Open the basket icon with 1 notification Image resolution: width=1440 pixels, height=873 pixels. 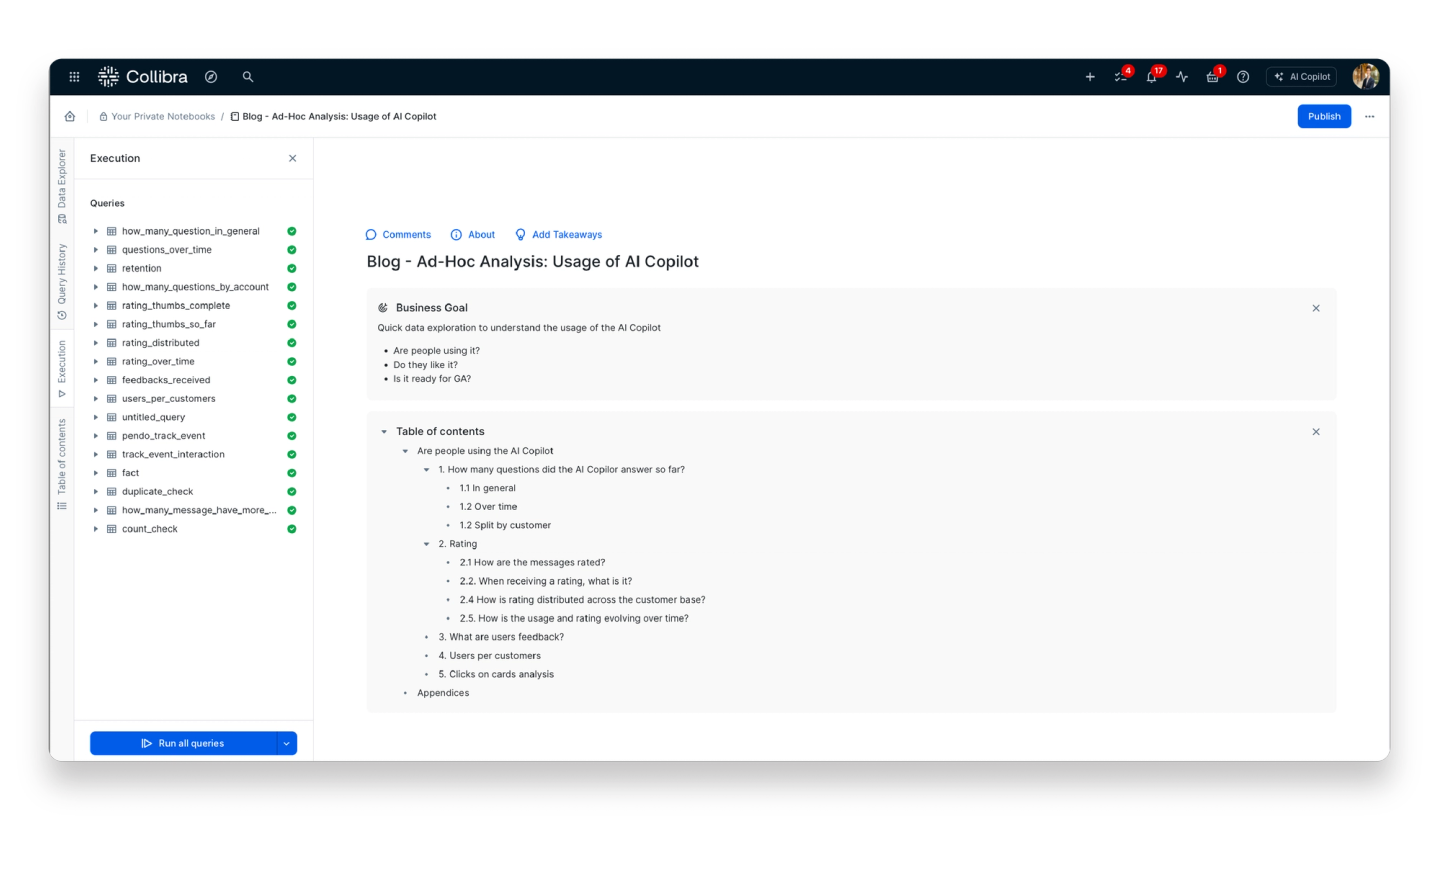(1212, 76)
